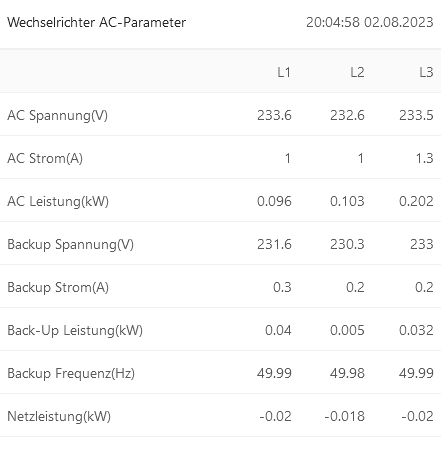Click the L2 AC power value 0.103
The image size is (441, 462).
[347, 201]
